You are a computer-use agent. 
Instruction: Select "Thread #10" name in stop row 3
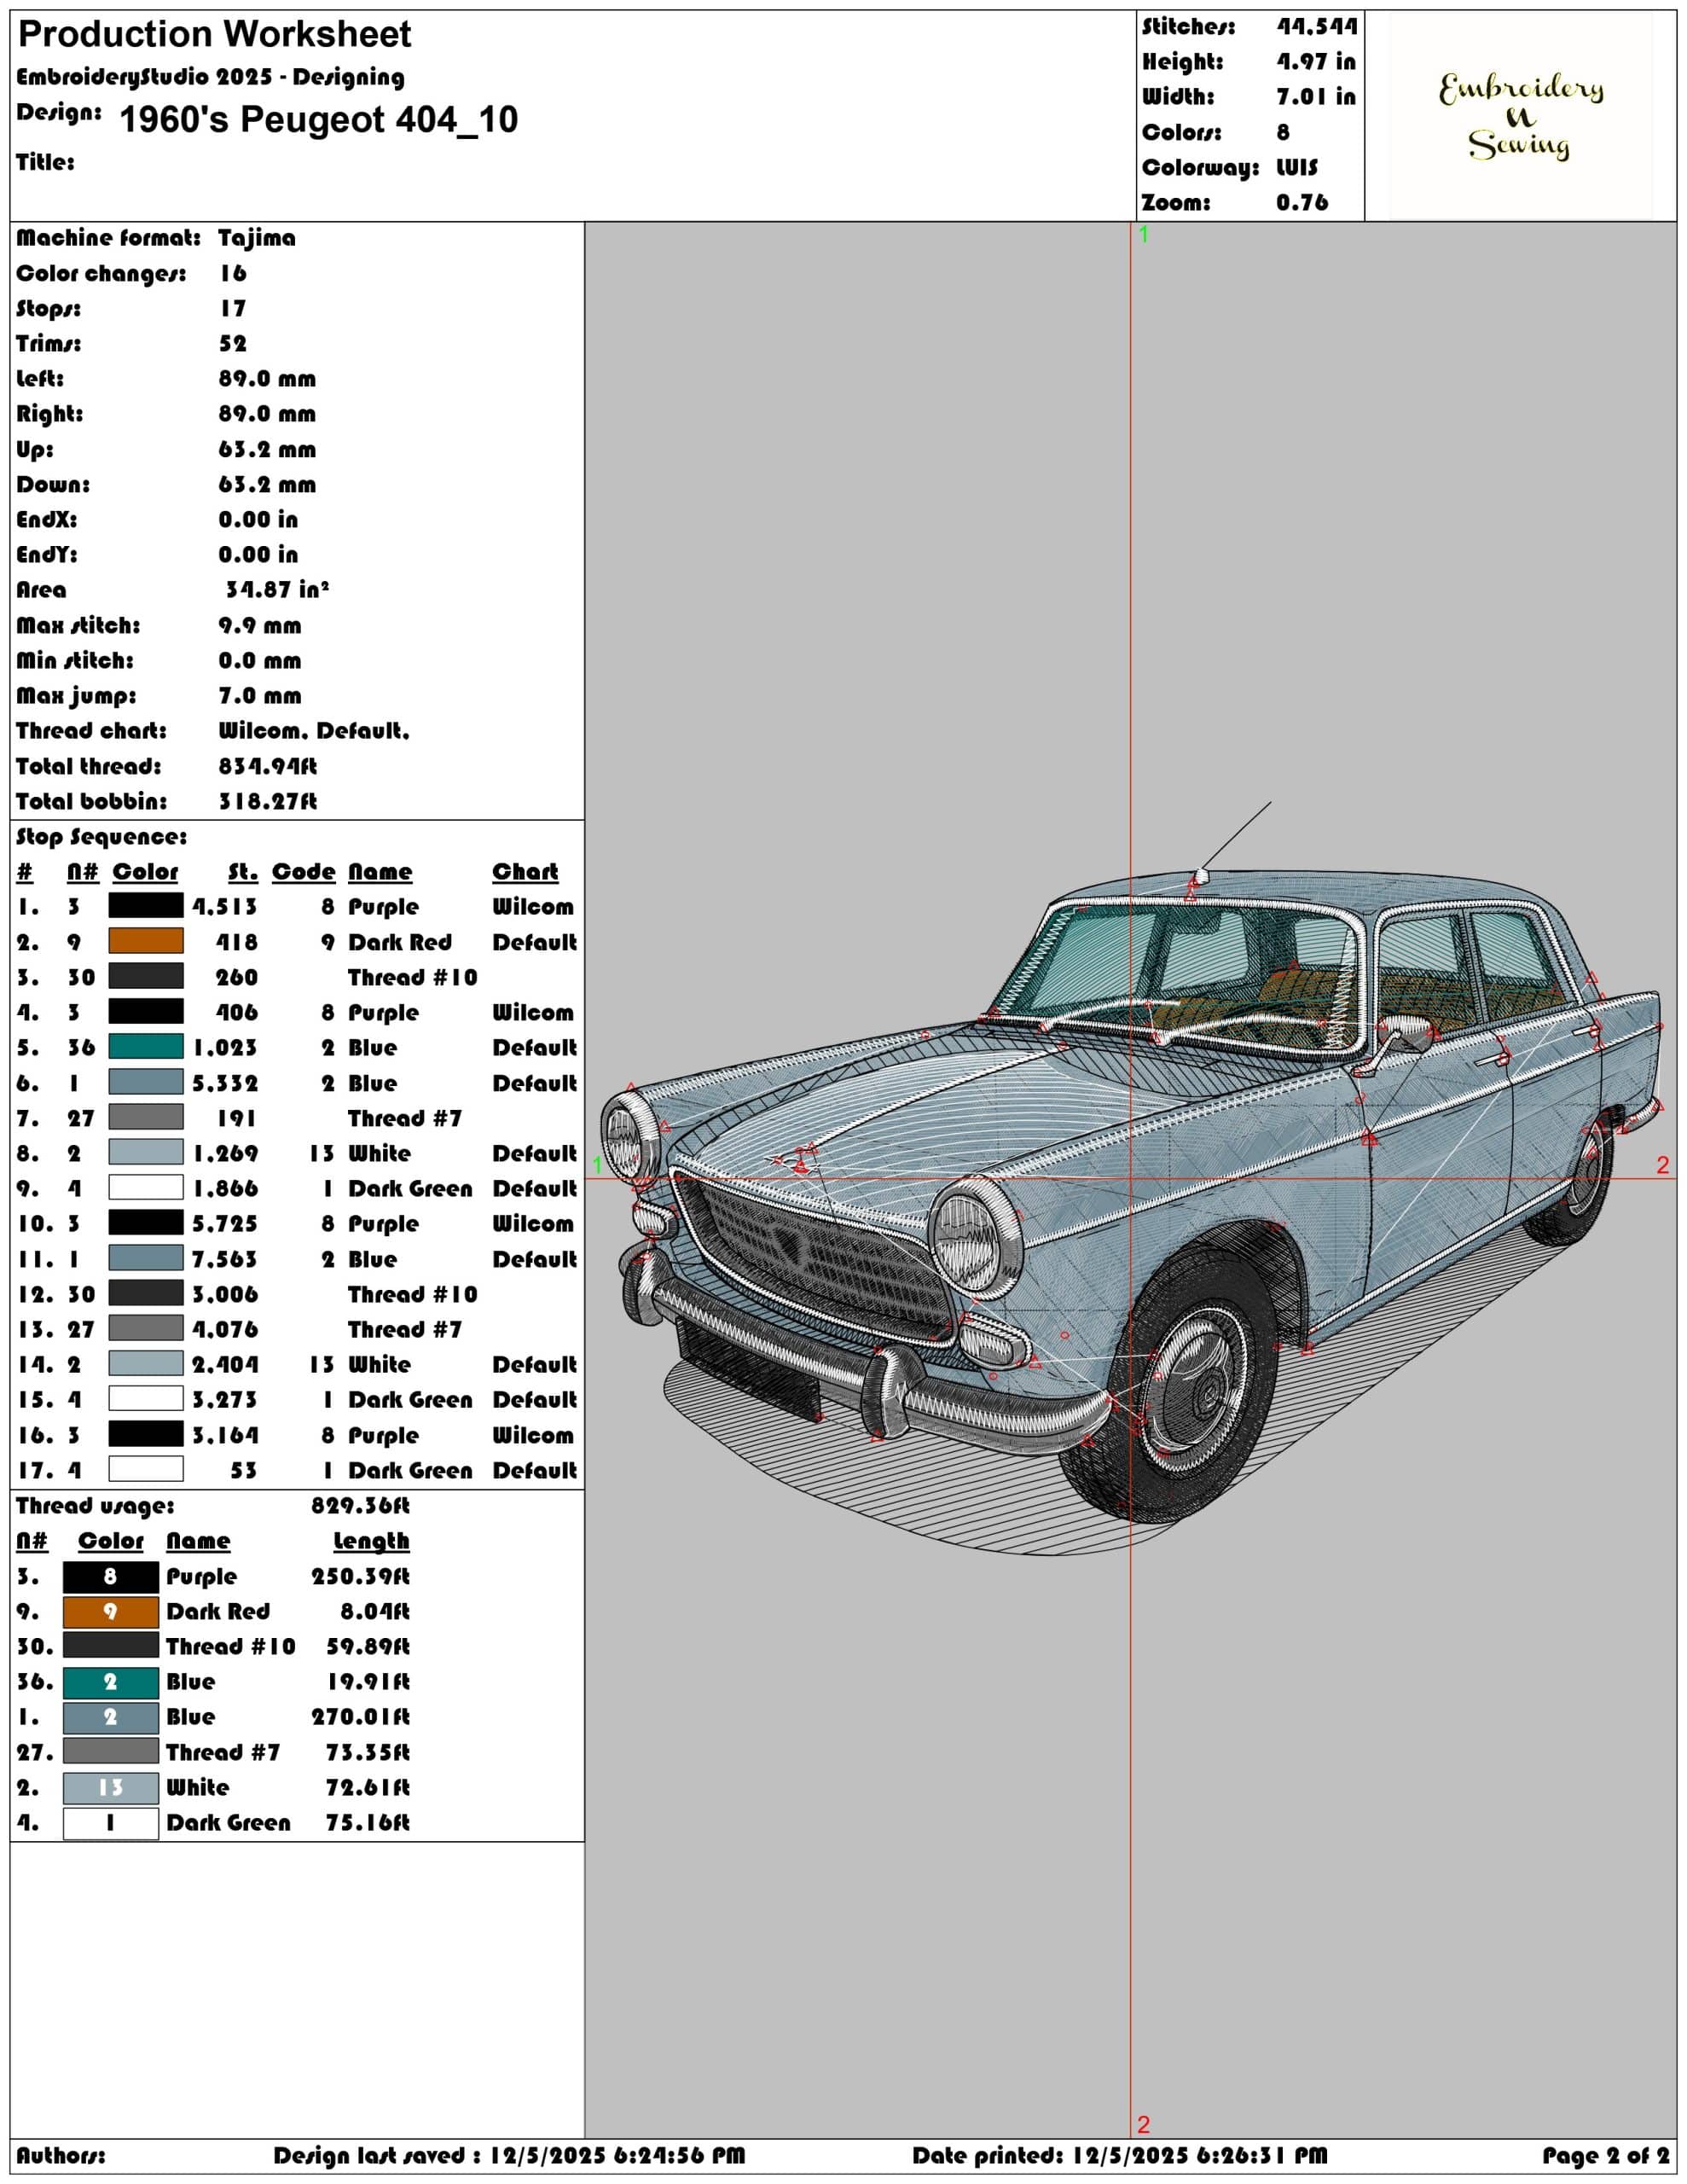click(413, 977)
